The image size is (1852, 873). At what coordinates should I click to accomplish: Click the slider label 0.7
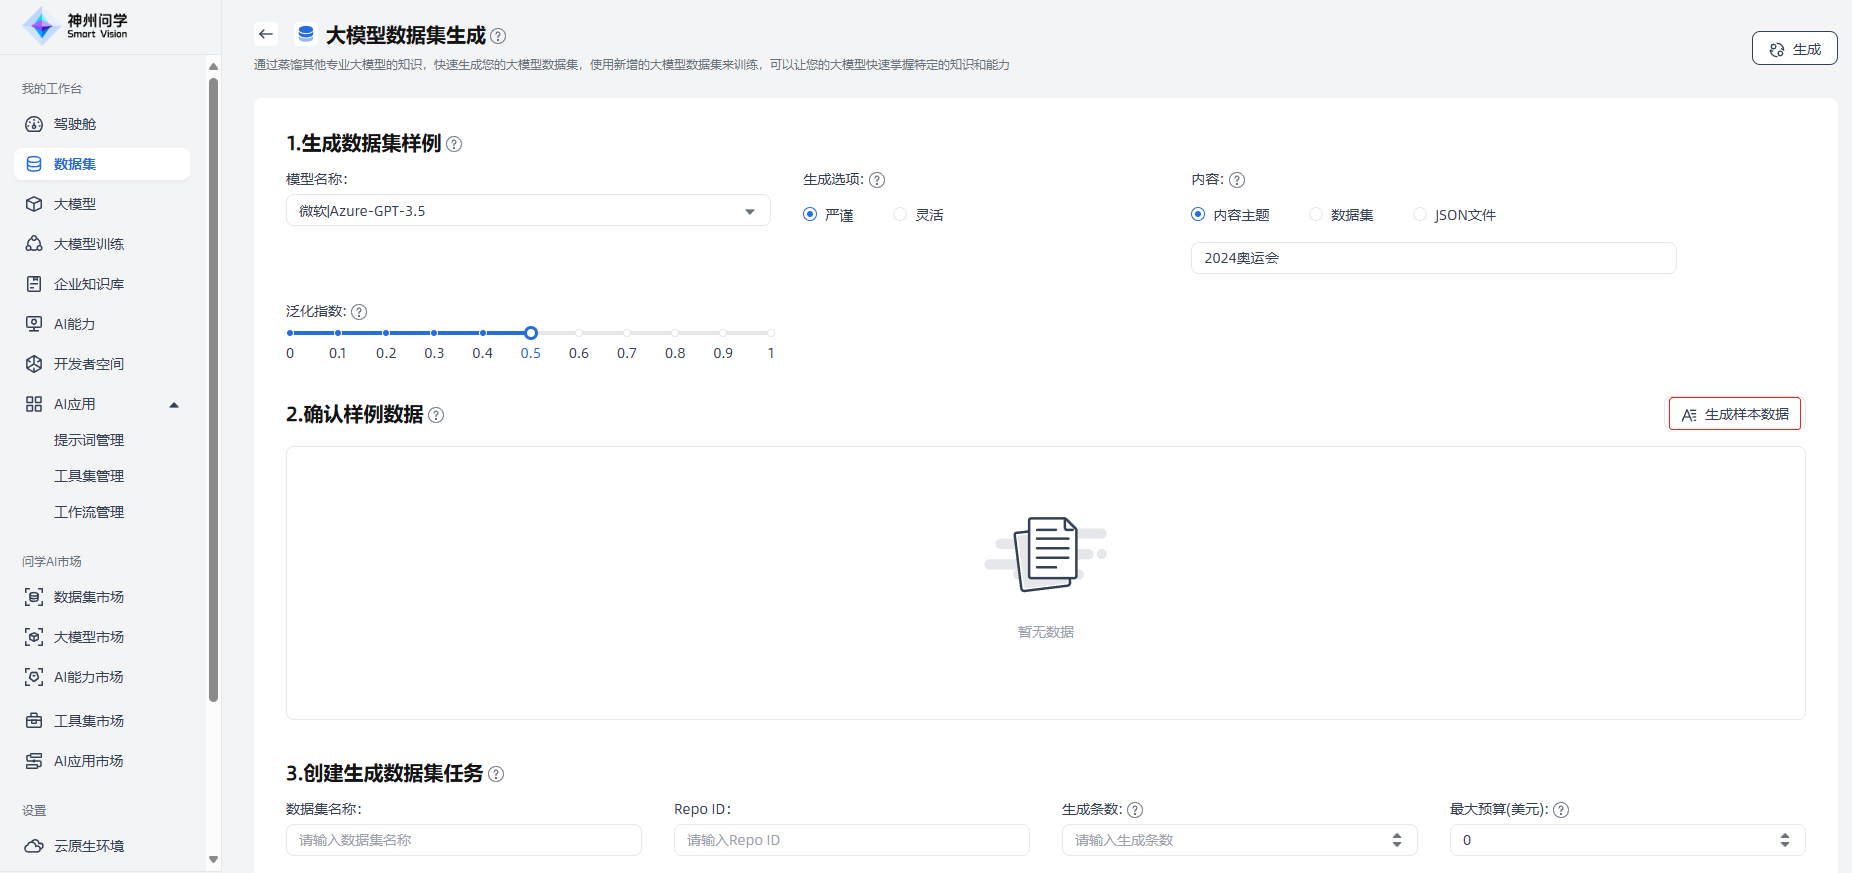click(627, 353)
